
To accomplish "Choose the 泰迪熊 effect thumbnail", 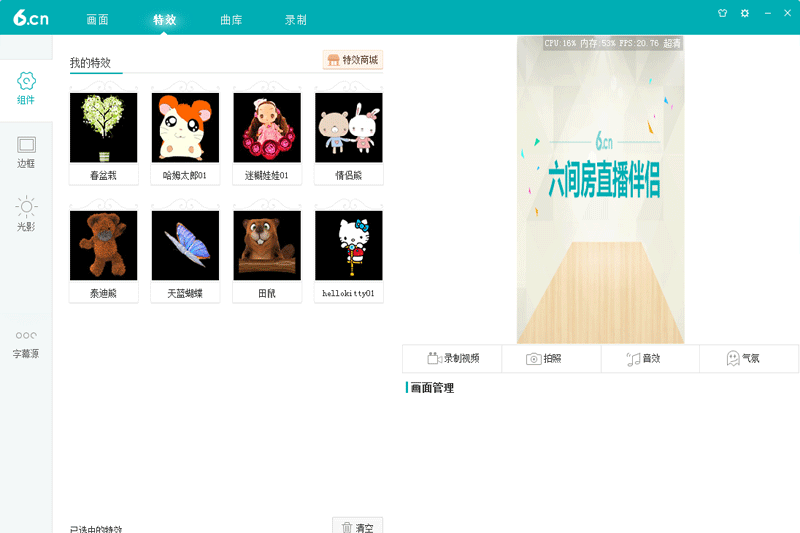I will click(104, 245).
